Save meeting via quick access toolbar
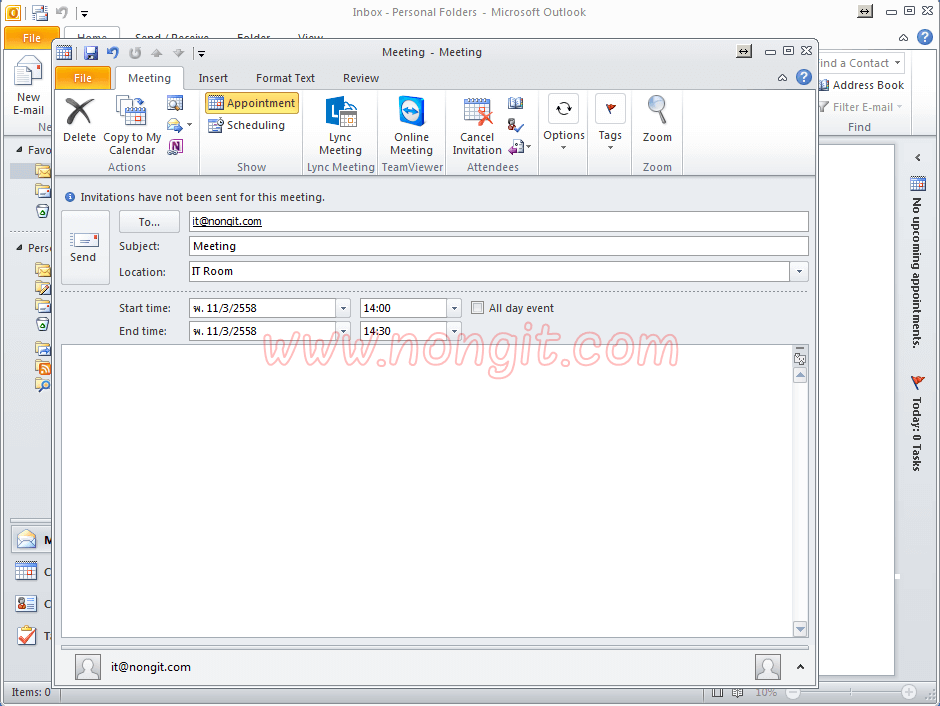 91,53
